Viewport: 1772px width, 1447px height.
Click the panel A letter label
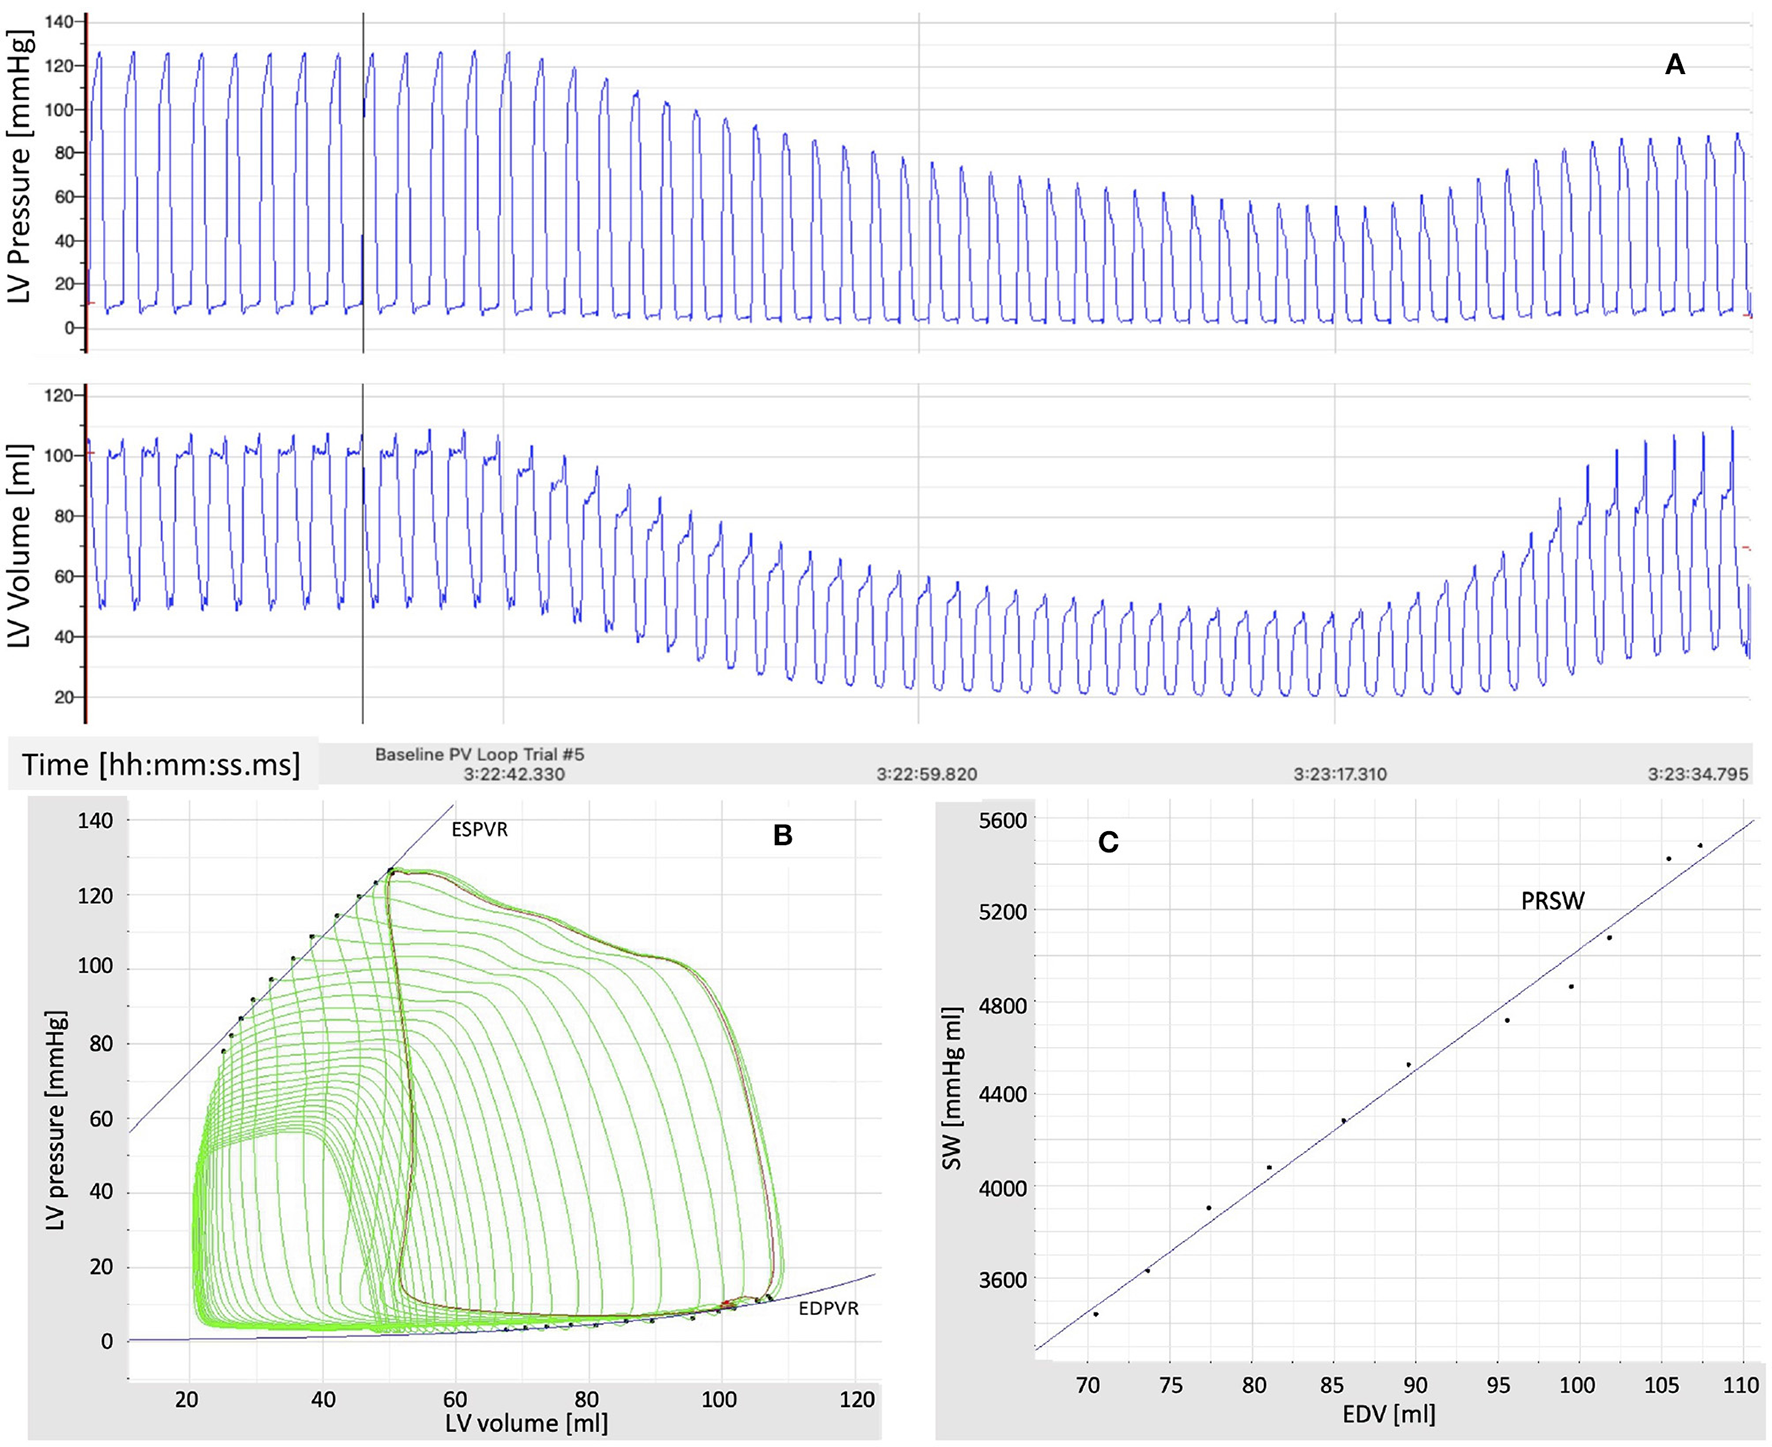point(1674,66)
